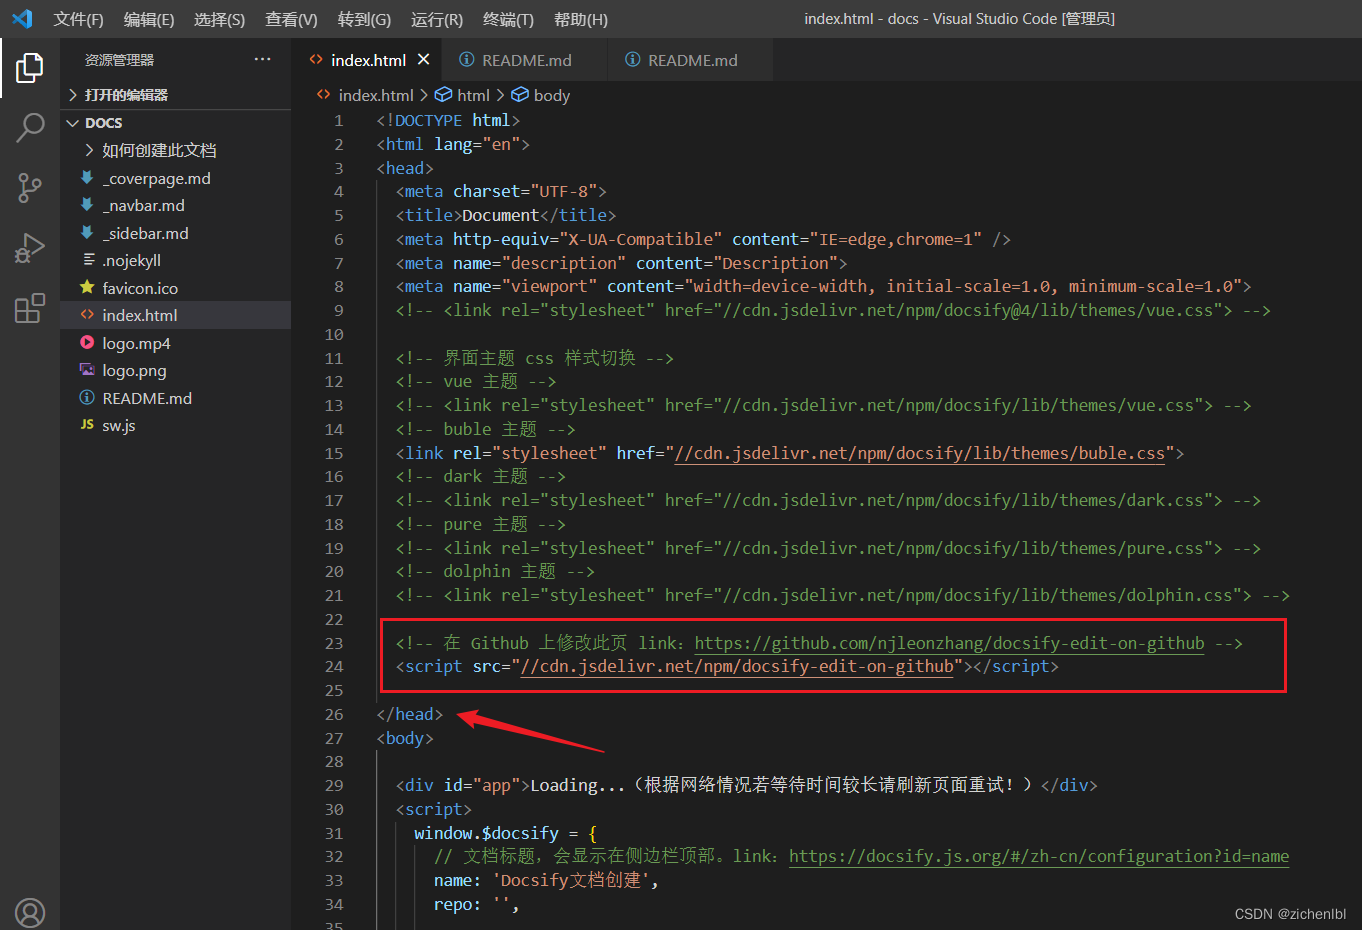Switch to the index.html editor tab
This screenshot has height=930, width=1362.
[x=368, y=60]
